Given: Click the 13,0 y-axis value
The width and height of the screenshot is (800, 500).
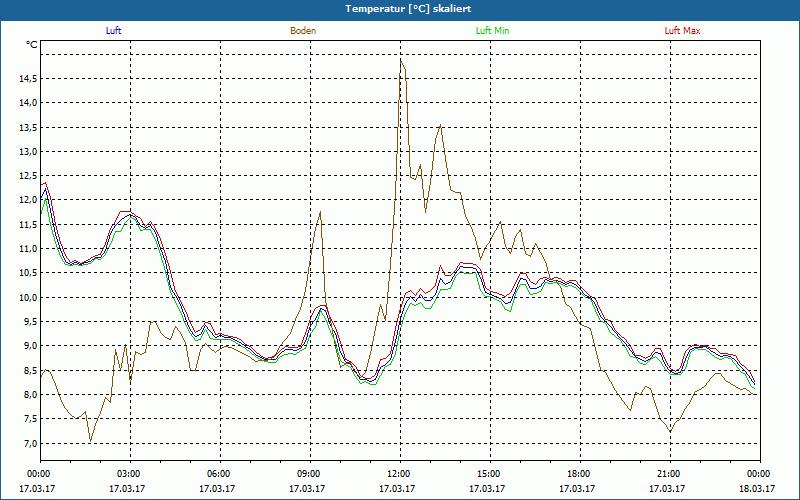Looking at the screenshot, I should tap(29, 152).
